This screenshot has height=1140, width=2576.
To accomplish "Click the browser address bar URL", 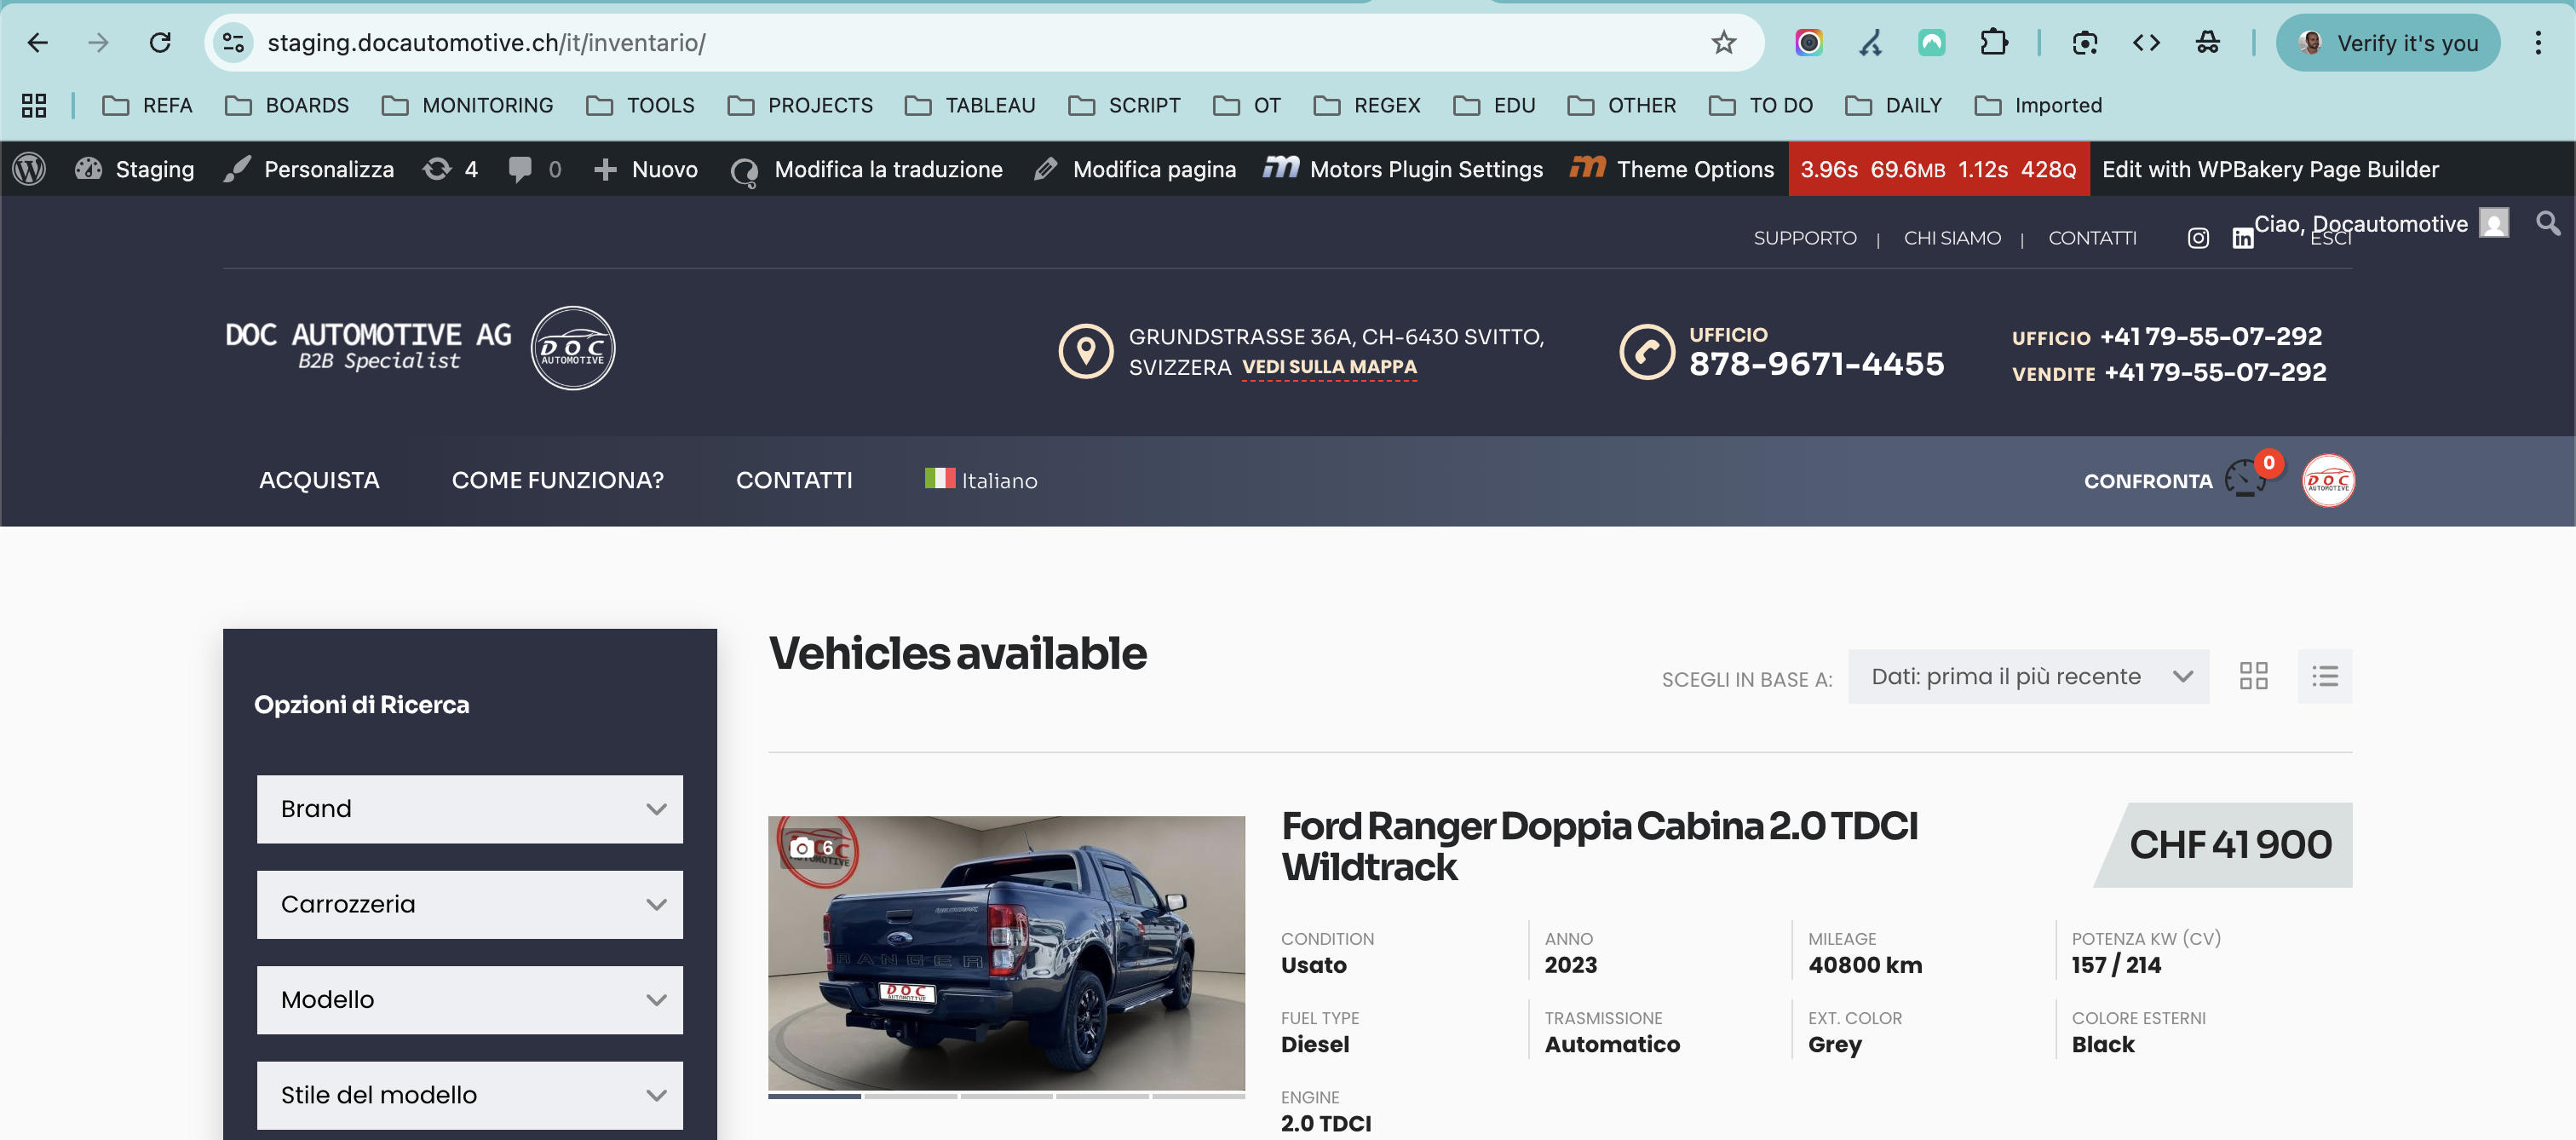I will click(x=486, y=43).
